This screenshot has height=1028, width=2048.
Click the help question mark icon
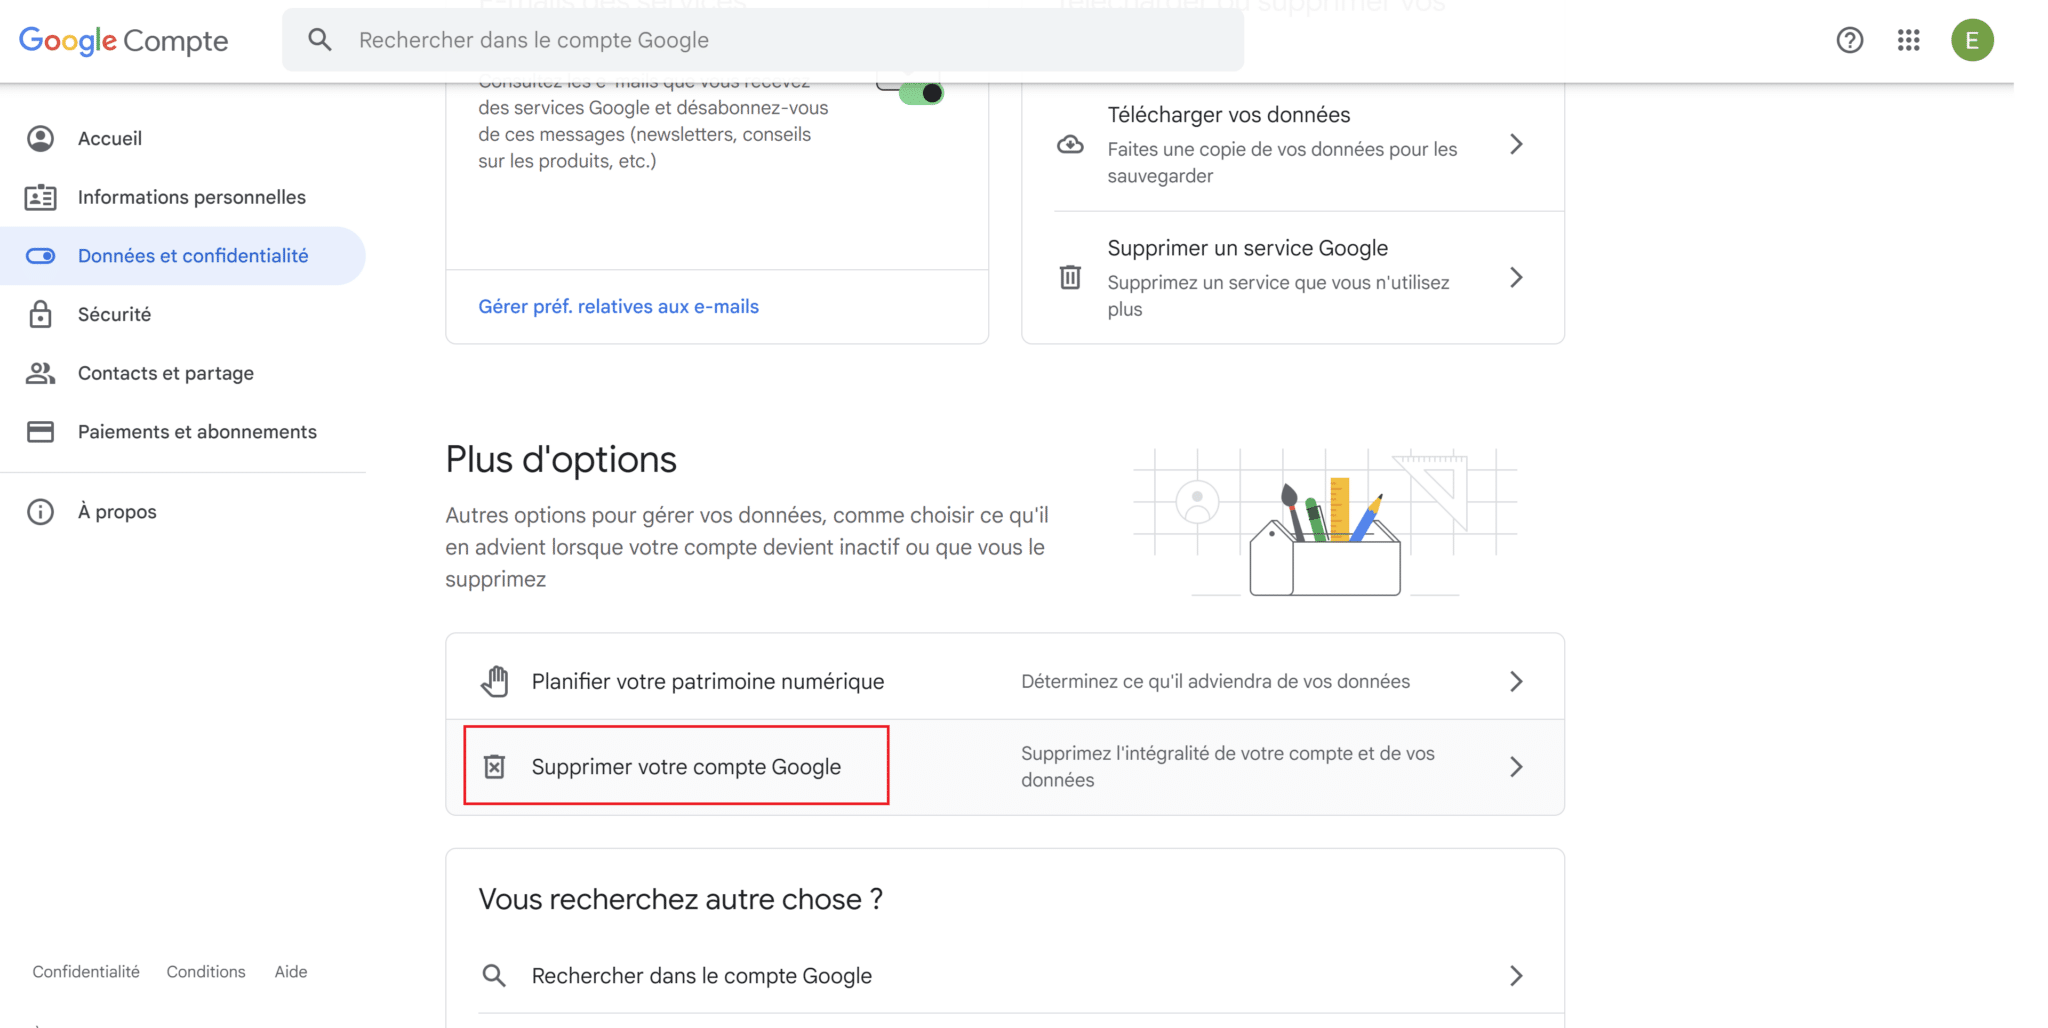pos(1850,40)
